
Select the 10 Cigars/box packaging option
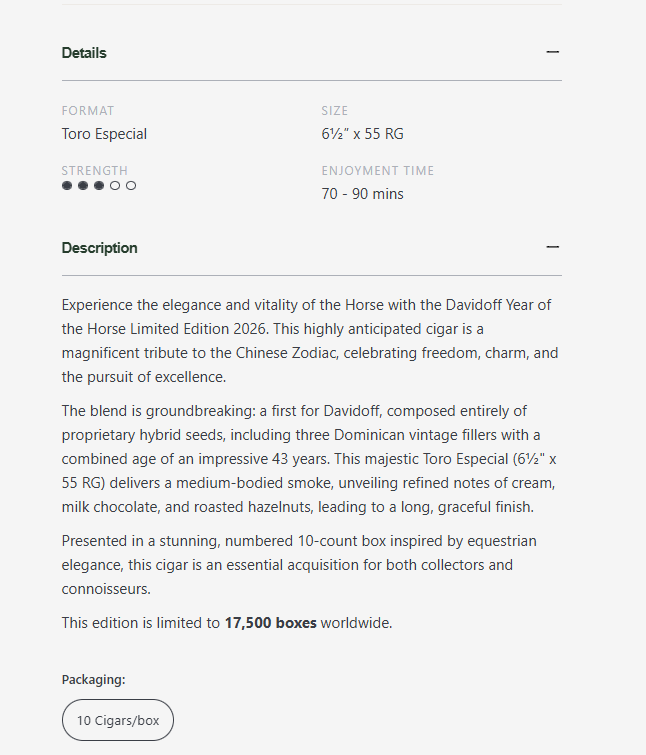point(118,720)
